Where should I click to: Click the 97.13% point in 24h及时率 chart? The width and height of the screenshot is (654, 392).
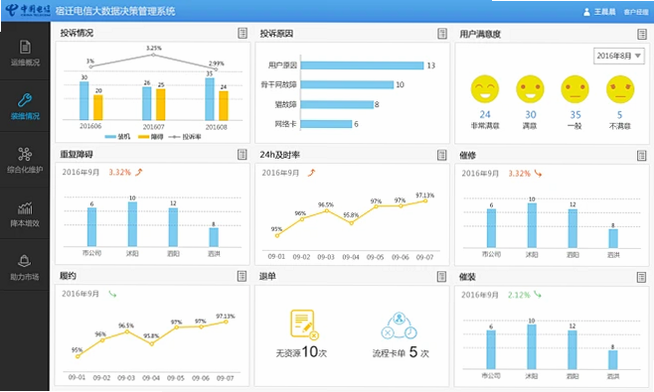click(x=425, y=201)
